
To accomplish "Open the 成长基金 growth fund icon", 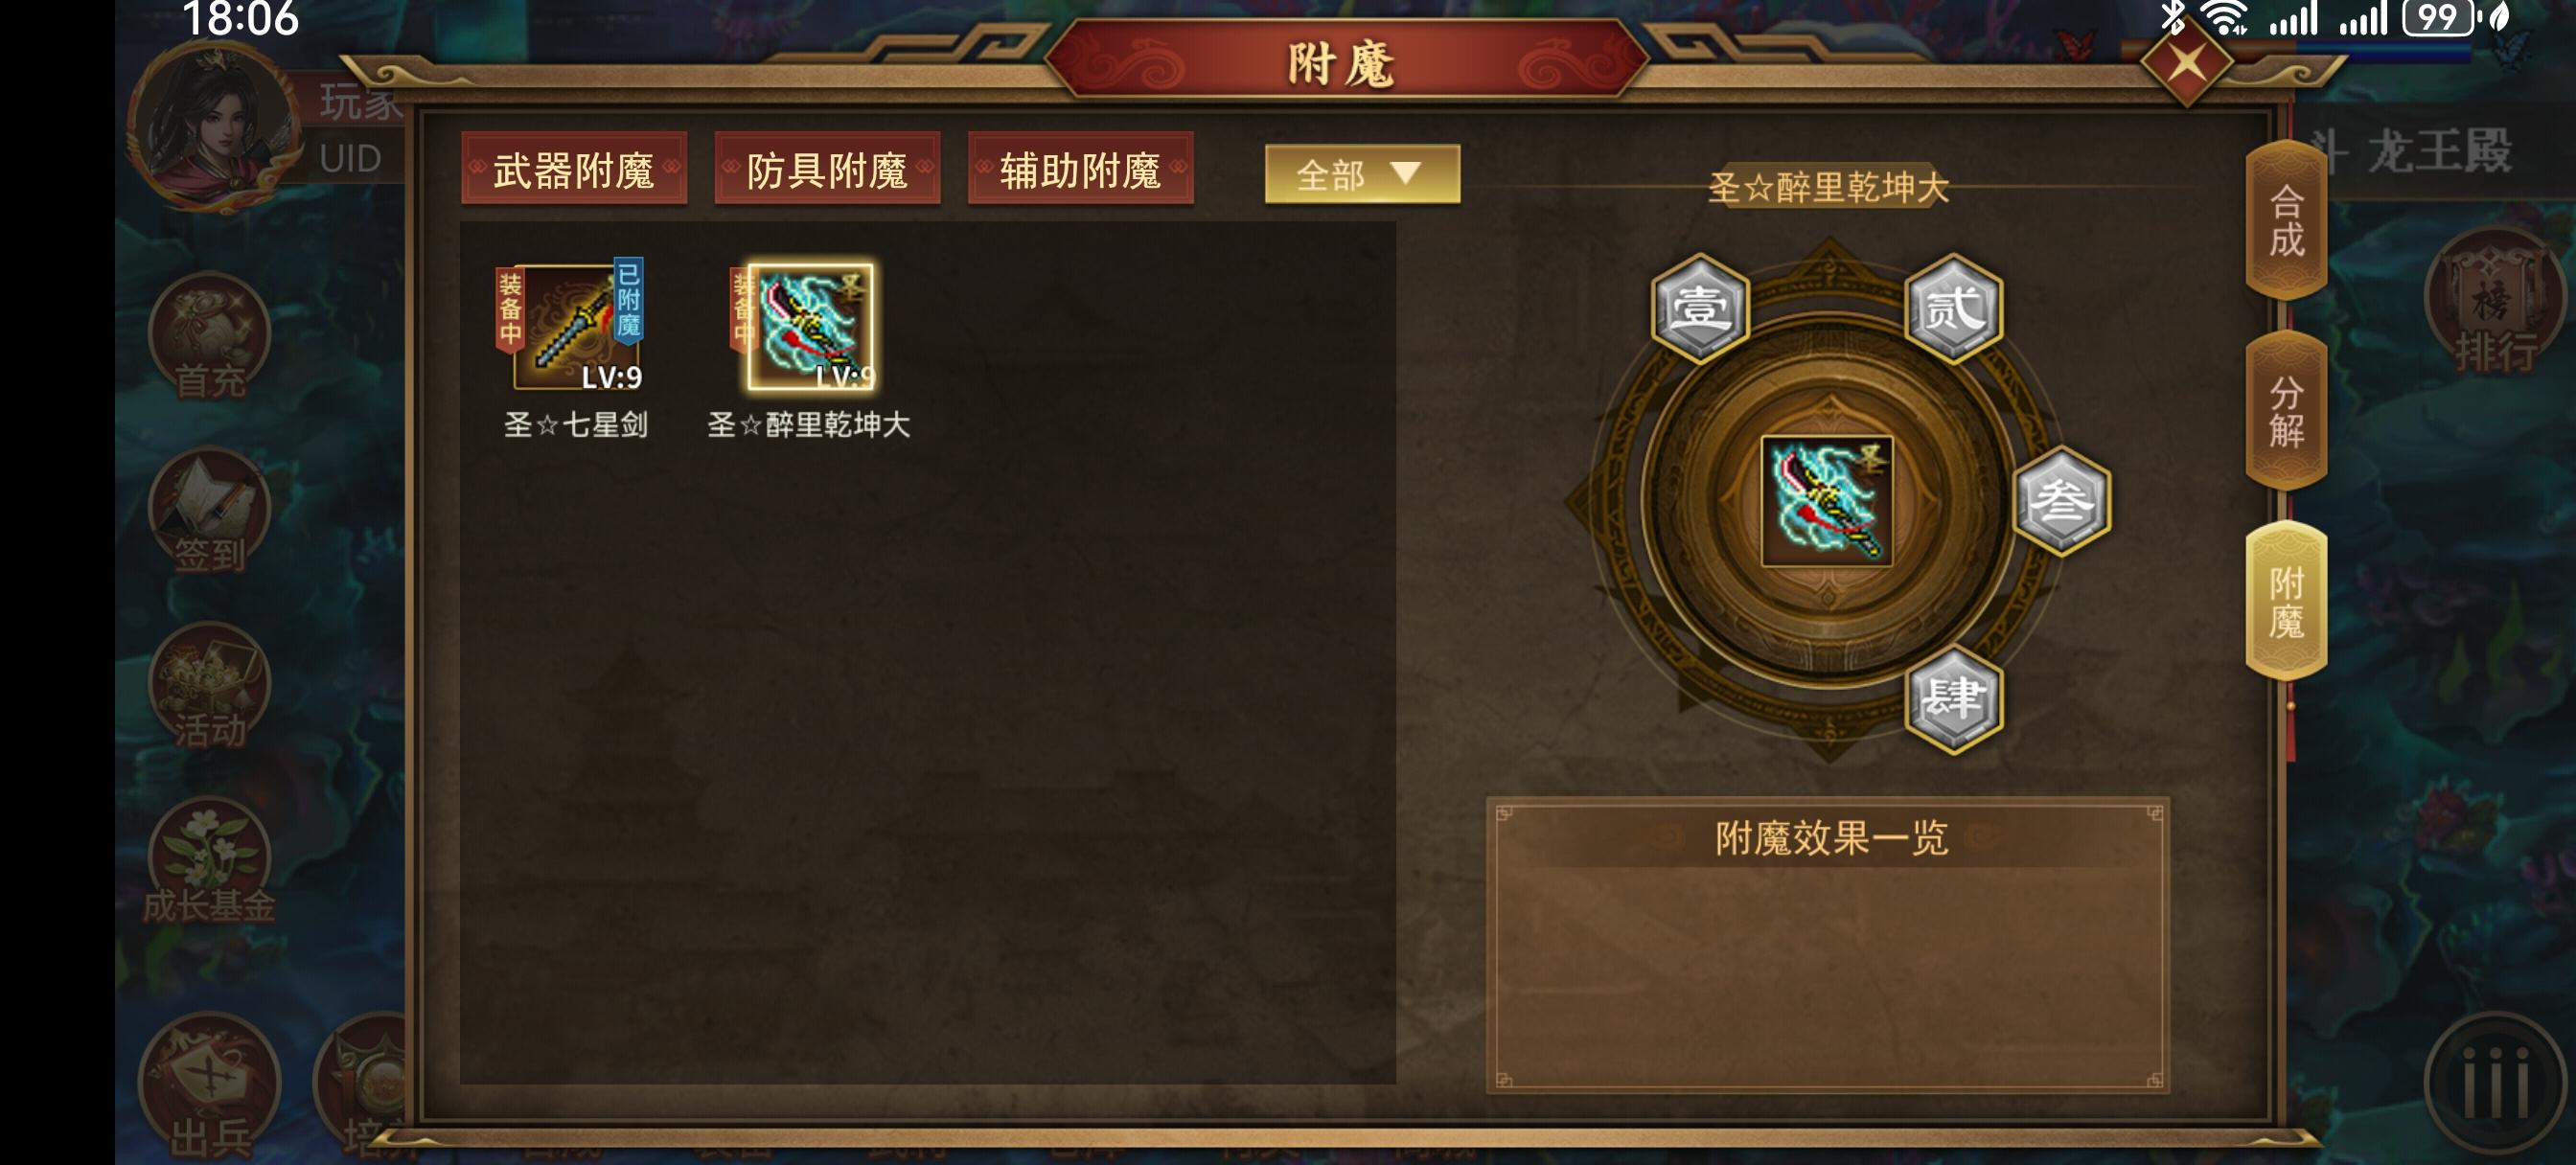I will click(210, 862).
